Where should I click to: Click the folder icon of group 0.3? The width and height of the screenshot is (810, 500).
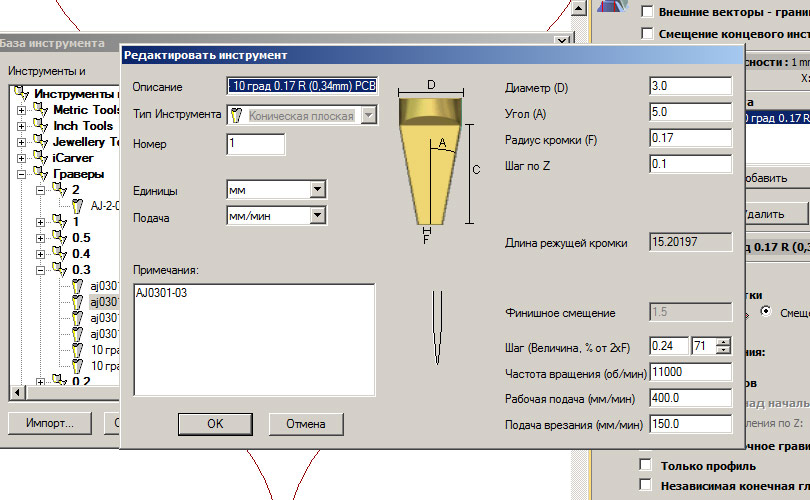[x=59, y=270]
